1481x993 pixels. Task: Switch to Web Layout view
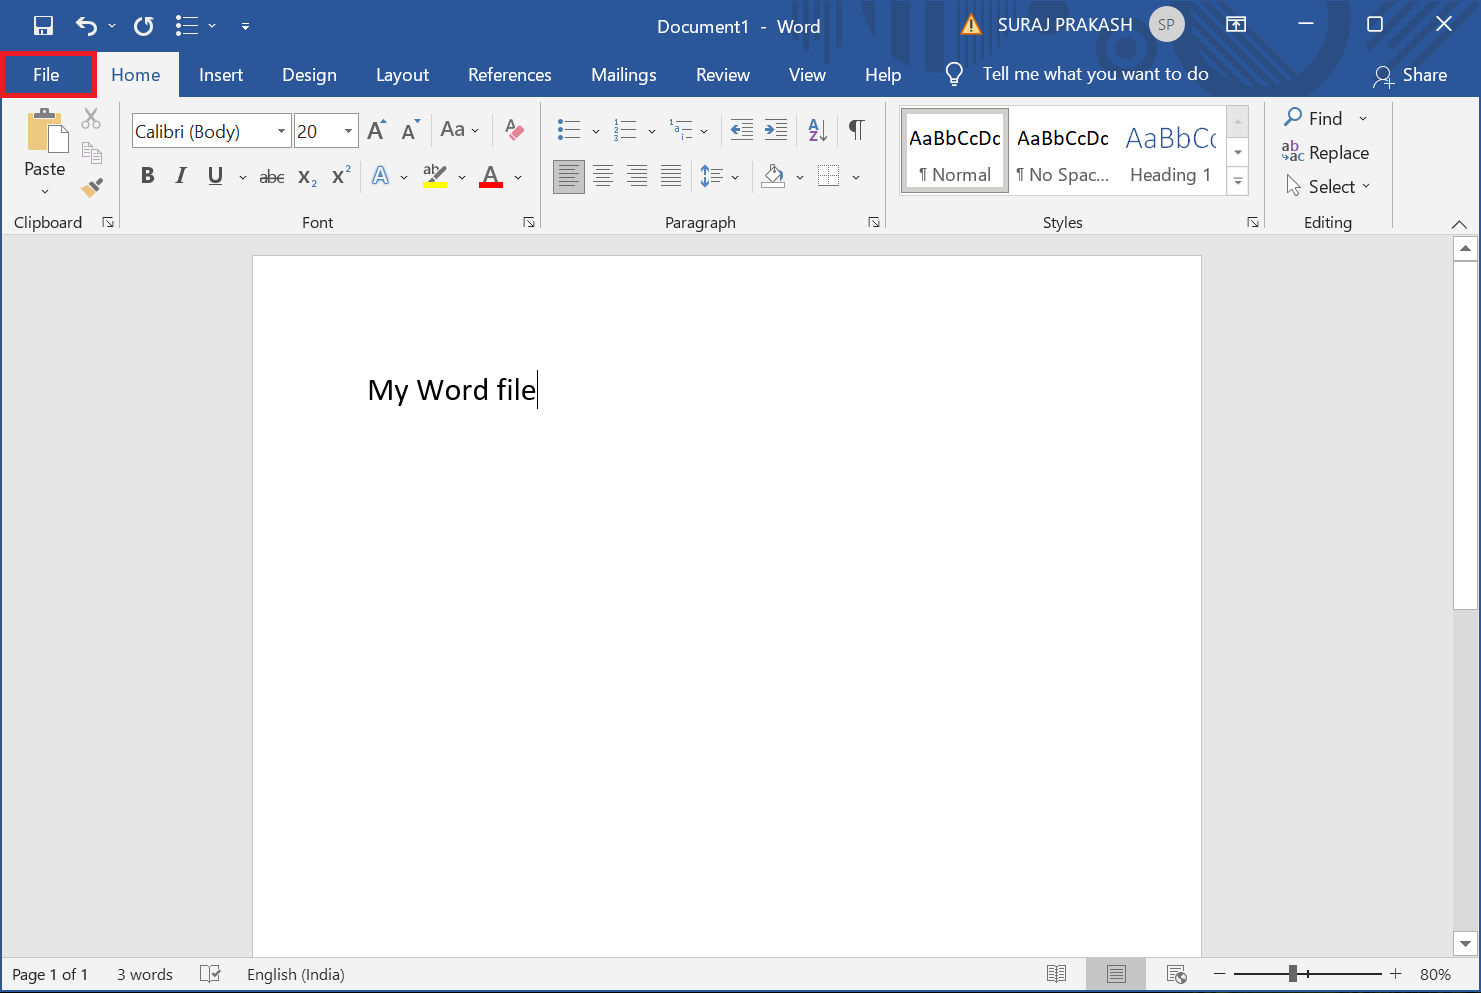coord(1177,974)
